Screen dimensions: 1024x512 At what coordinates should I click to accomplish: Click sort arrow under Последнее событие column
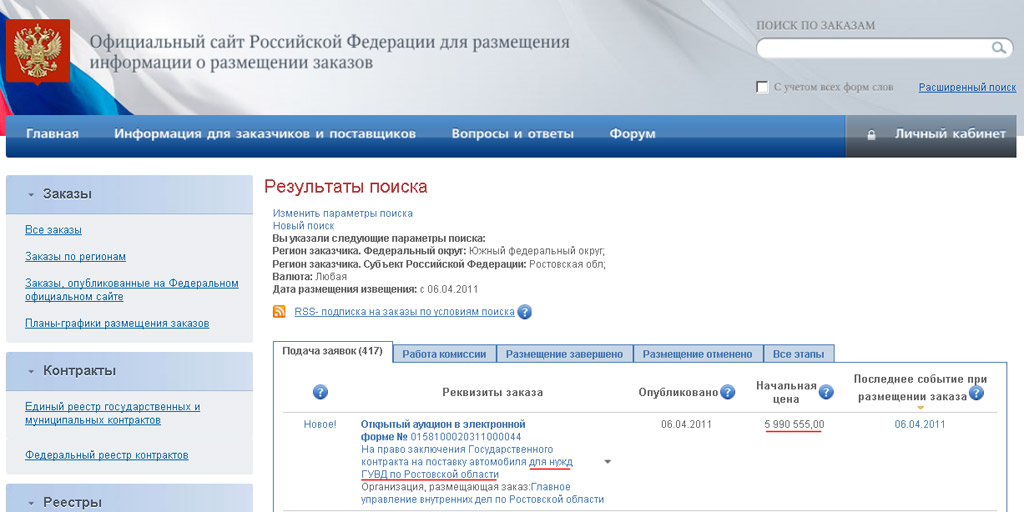tap(921, 408)
